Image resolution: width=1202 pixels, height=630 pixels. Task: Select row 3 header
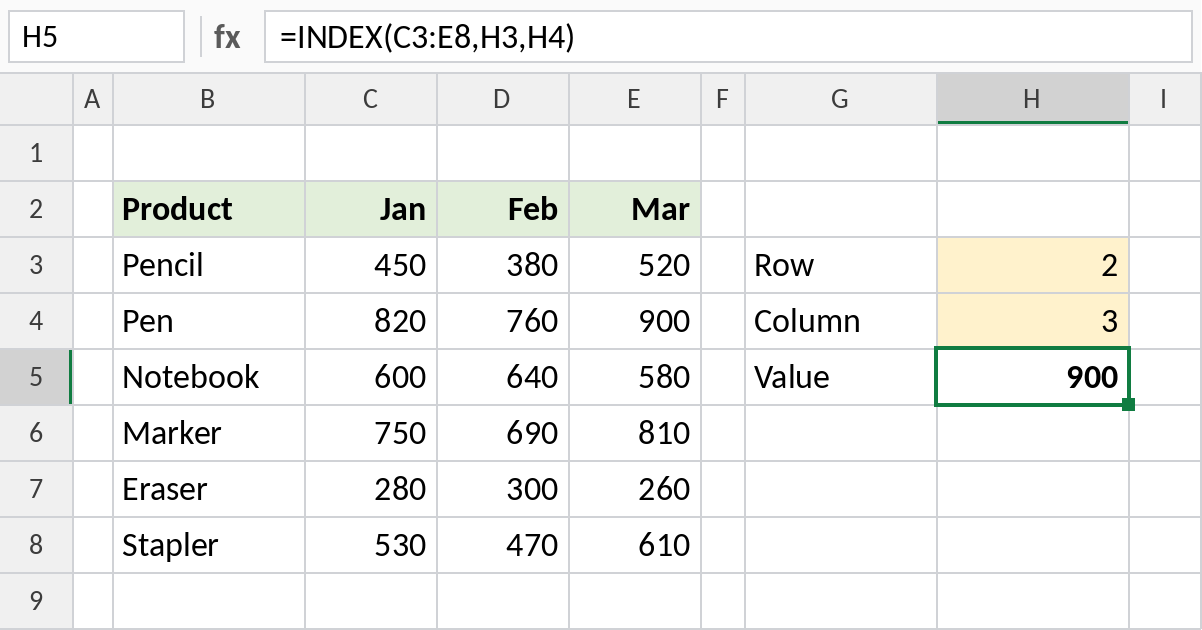click(37, 265)
